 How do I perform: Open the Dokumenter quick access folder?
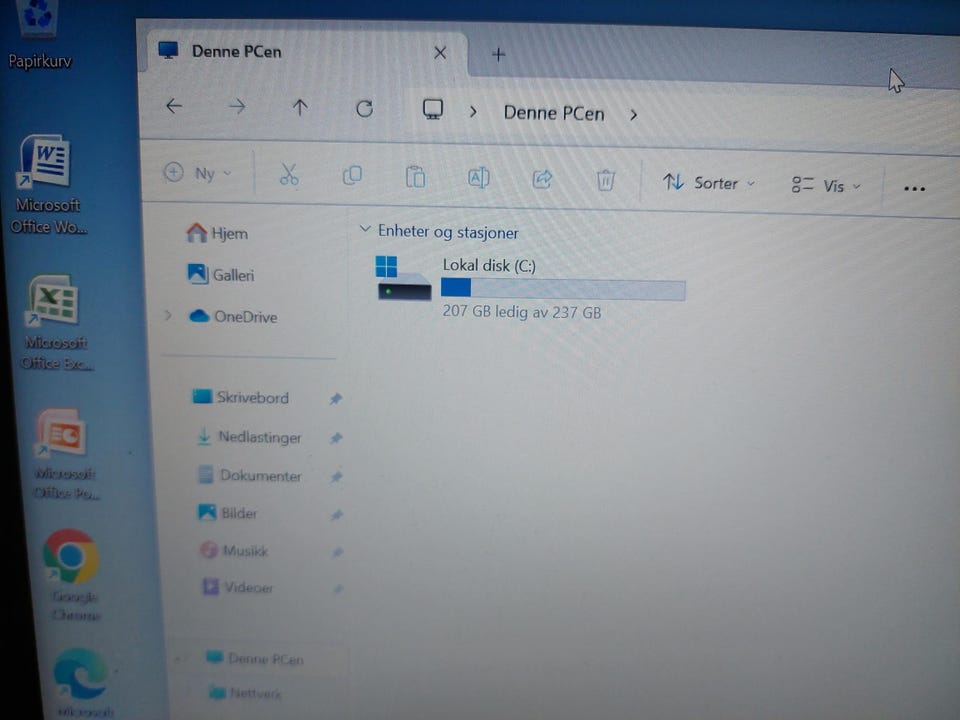pyautogui.click(x=250, y=475)
